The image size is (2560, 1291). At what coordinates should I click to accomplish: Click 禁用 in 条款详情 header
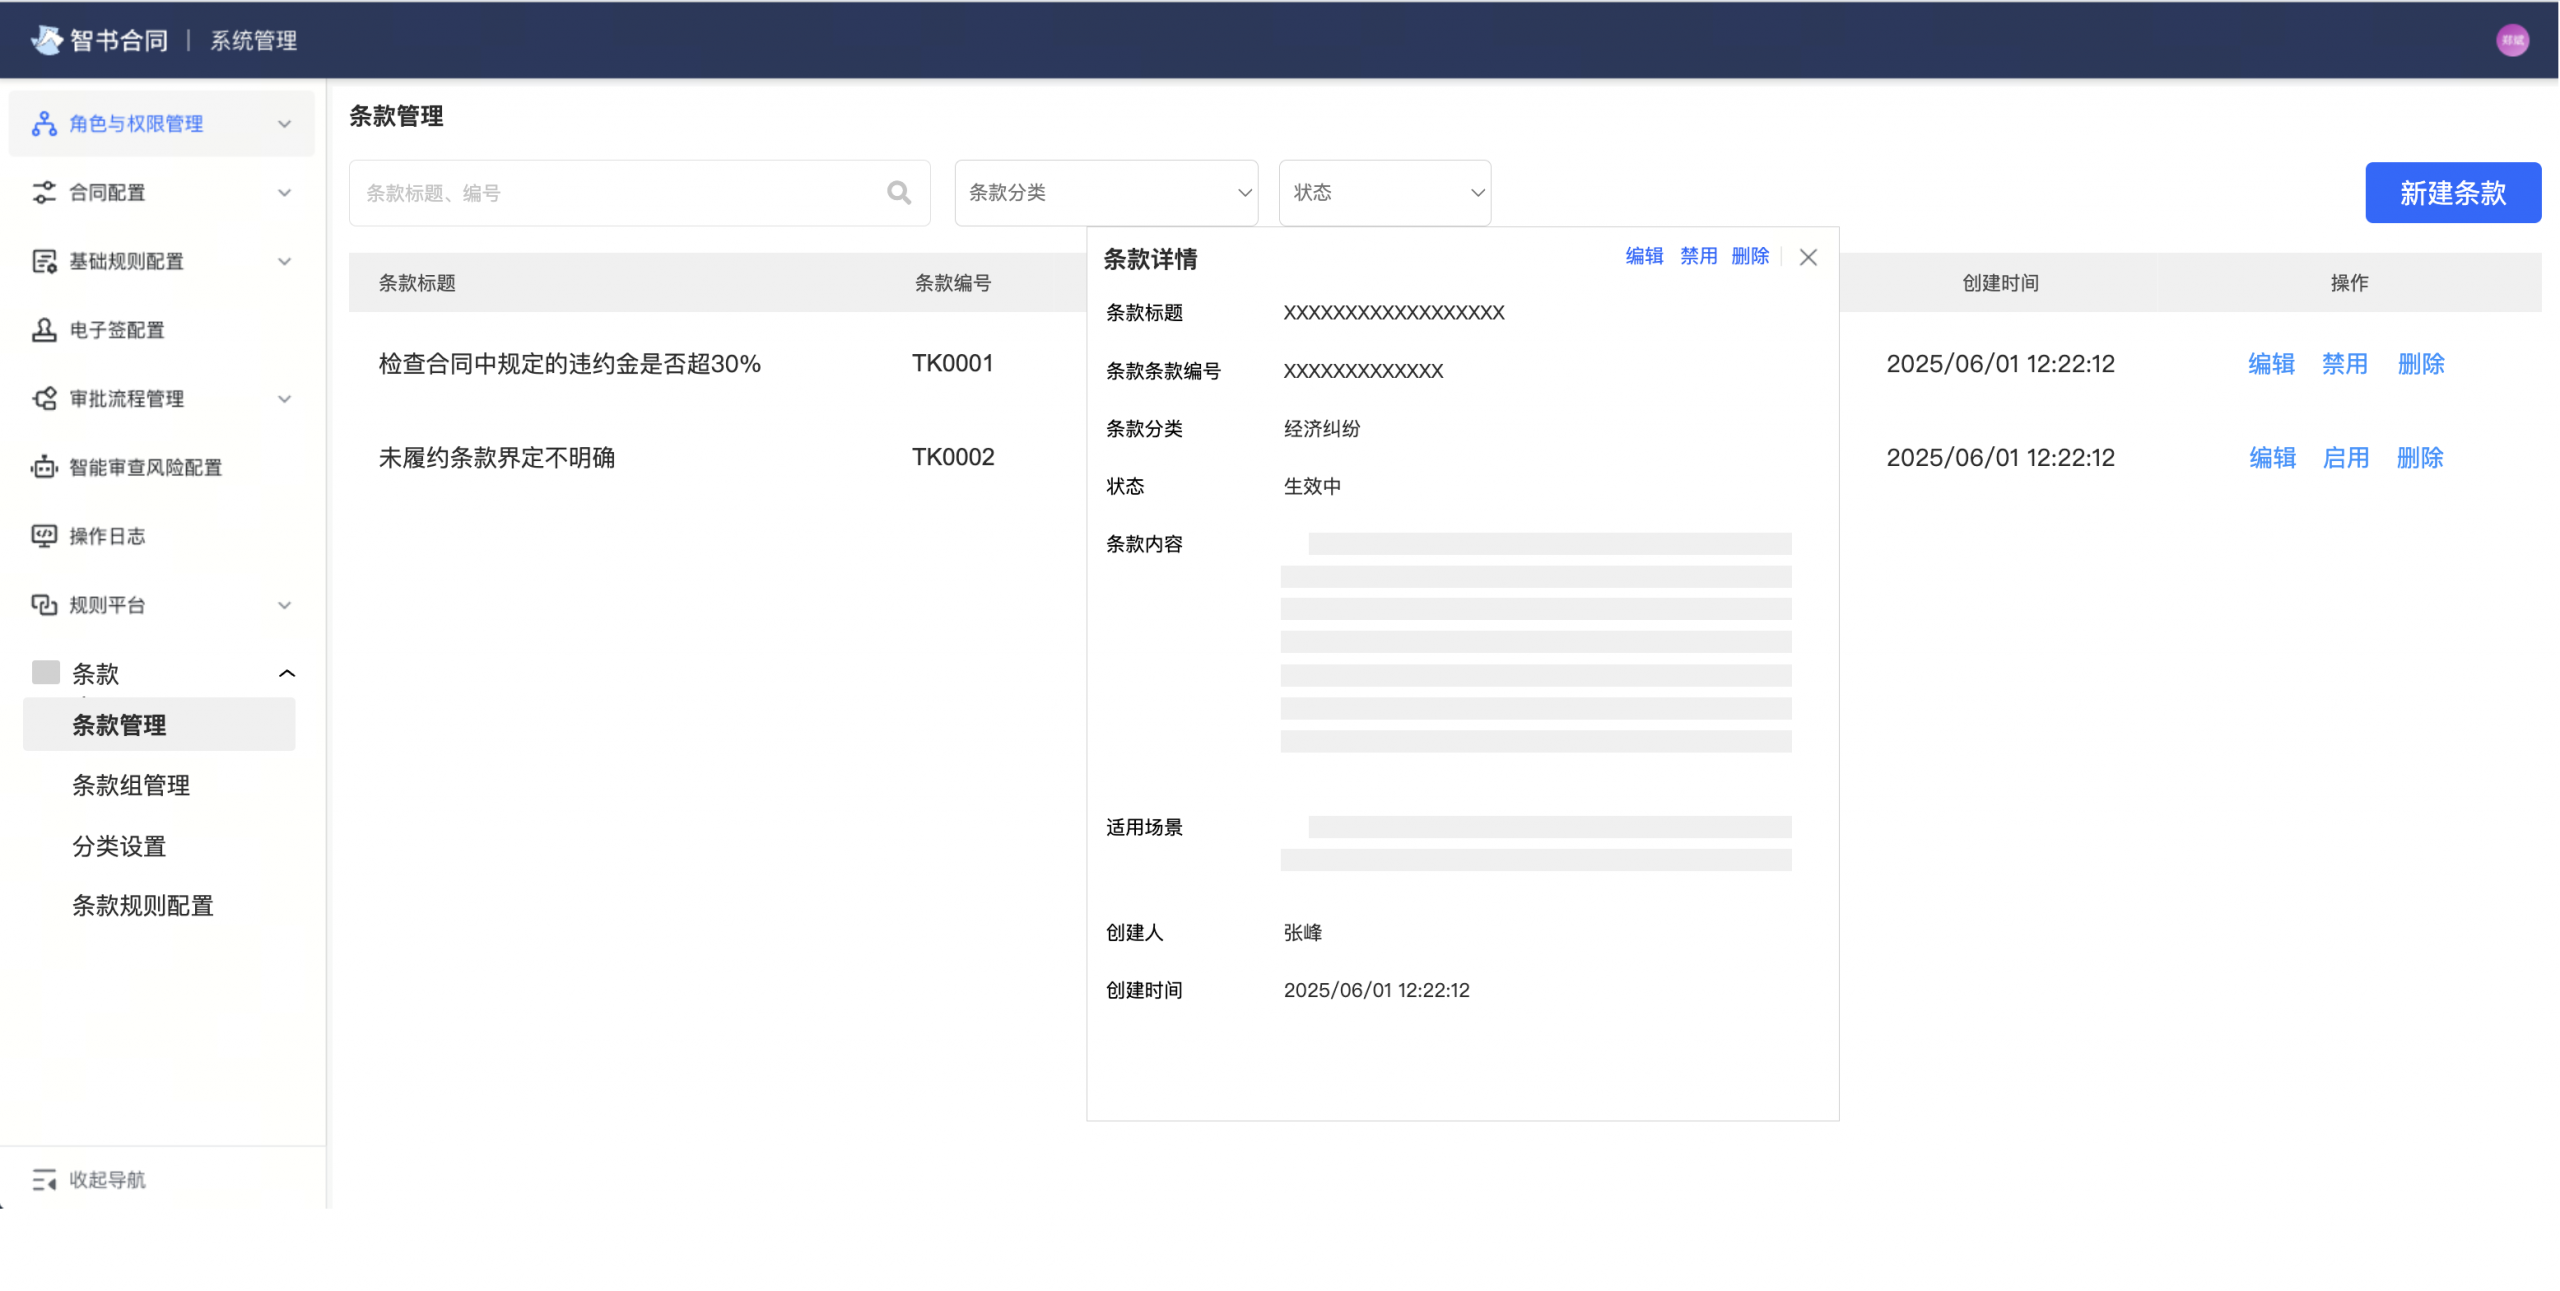(x=1697, y=256)
